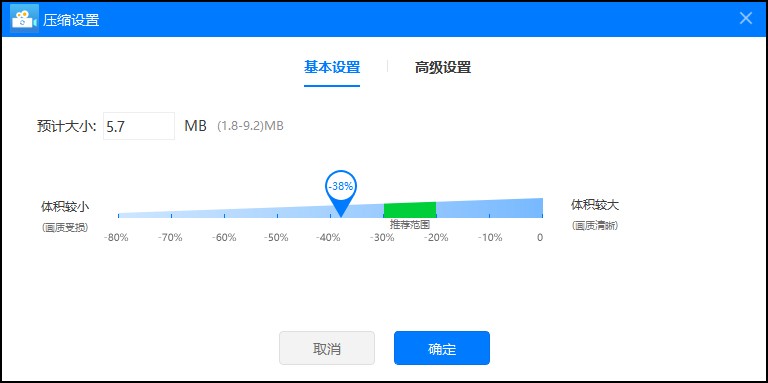
Task: Set slider at the -60% tick label
Action: [224, 238]
